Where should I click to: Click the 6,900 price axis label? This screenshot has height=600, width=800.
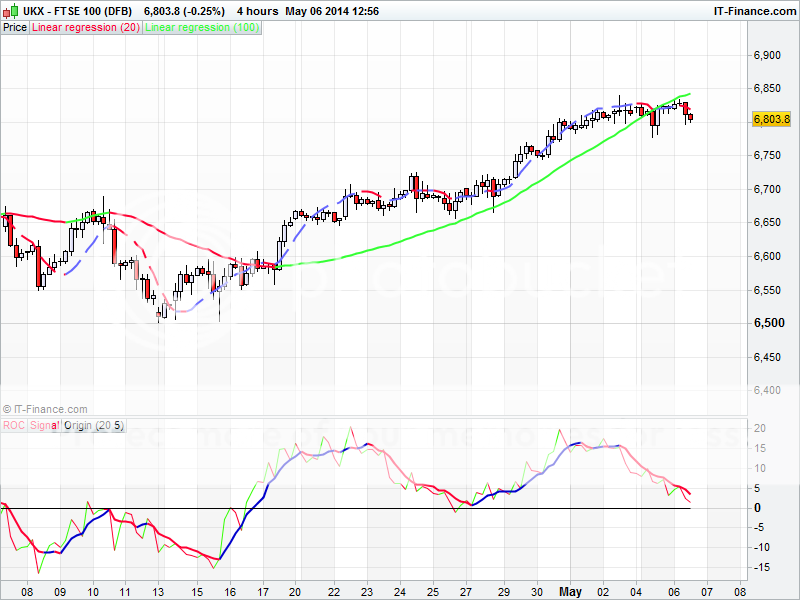[766, 54]
